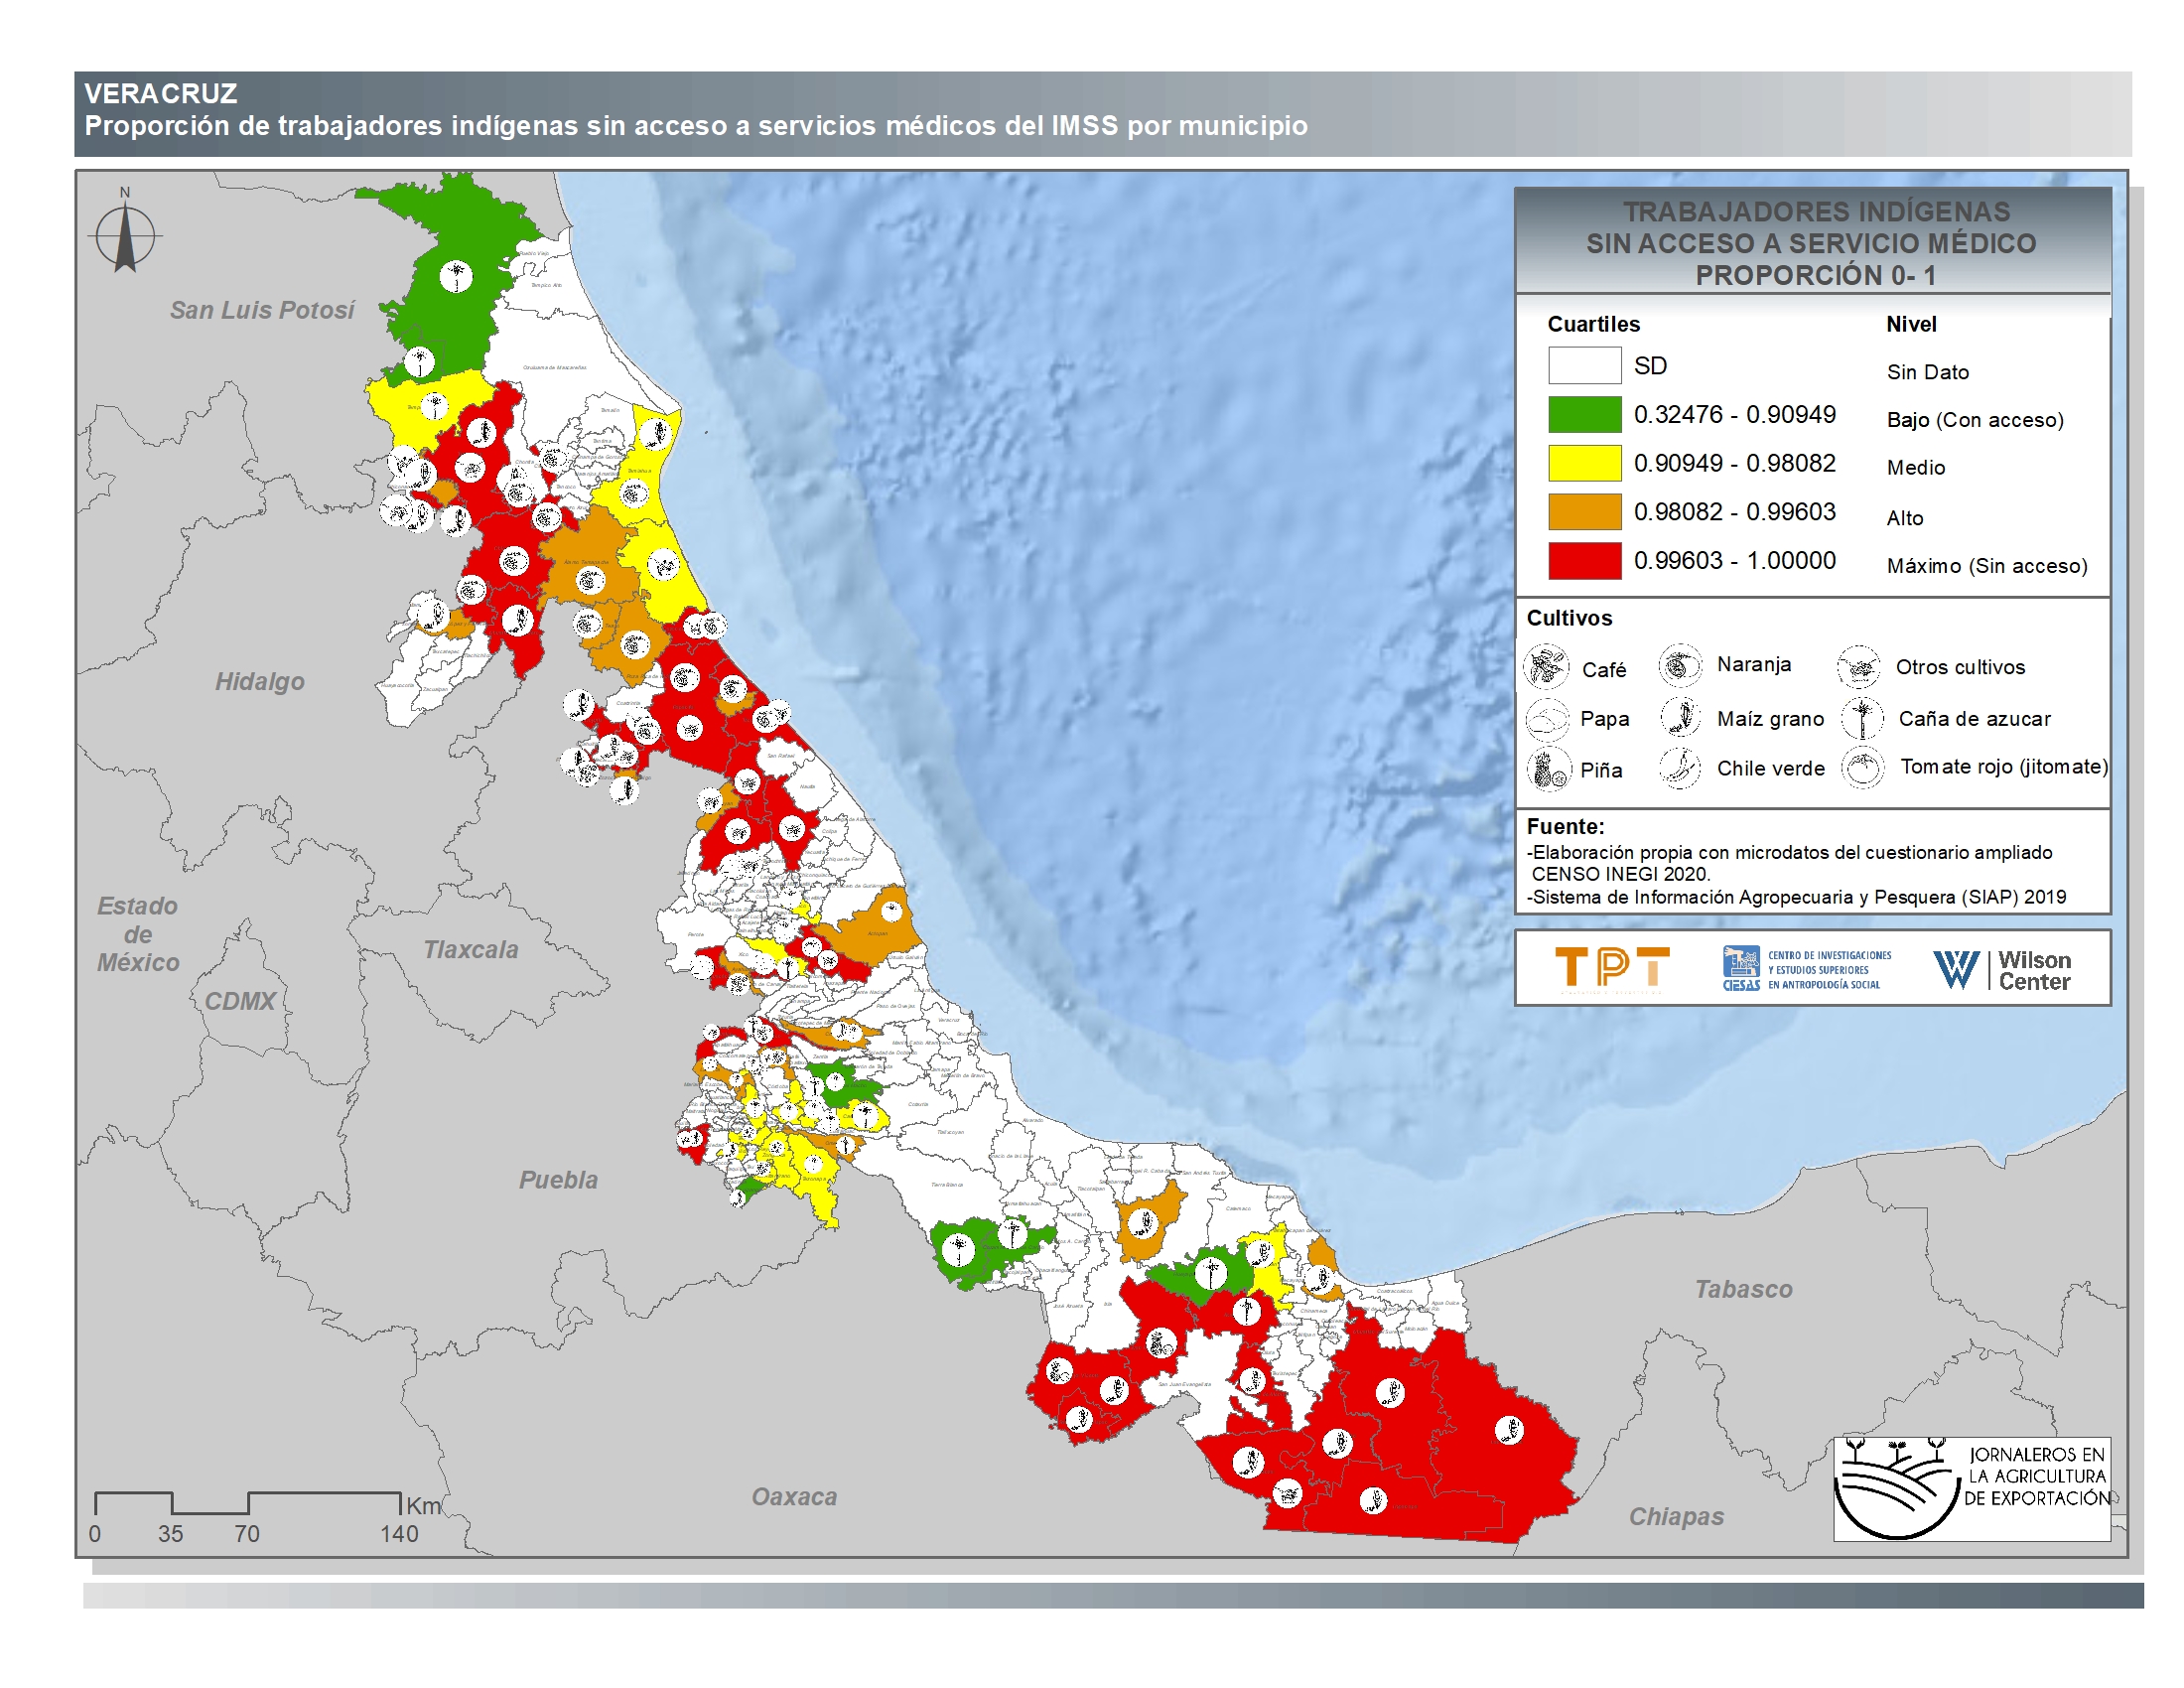Click the yellow Medio quartile swatch
Screen dimensions: 2184x1688
[1584, 463]
